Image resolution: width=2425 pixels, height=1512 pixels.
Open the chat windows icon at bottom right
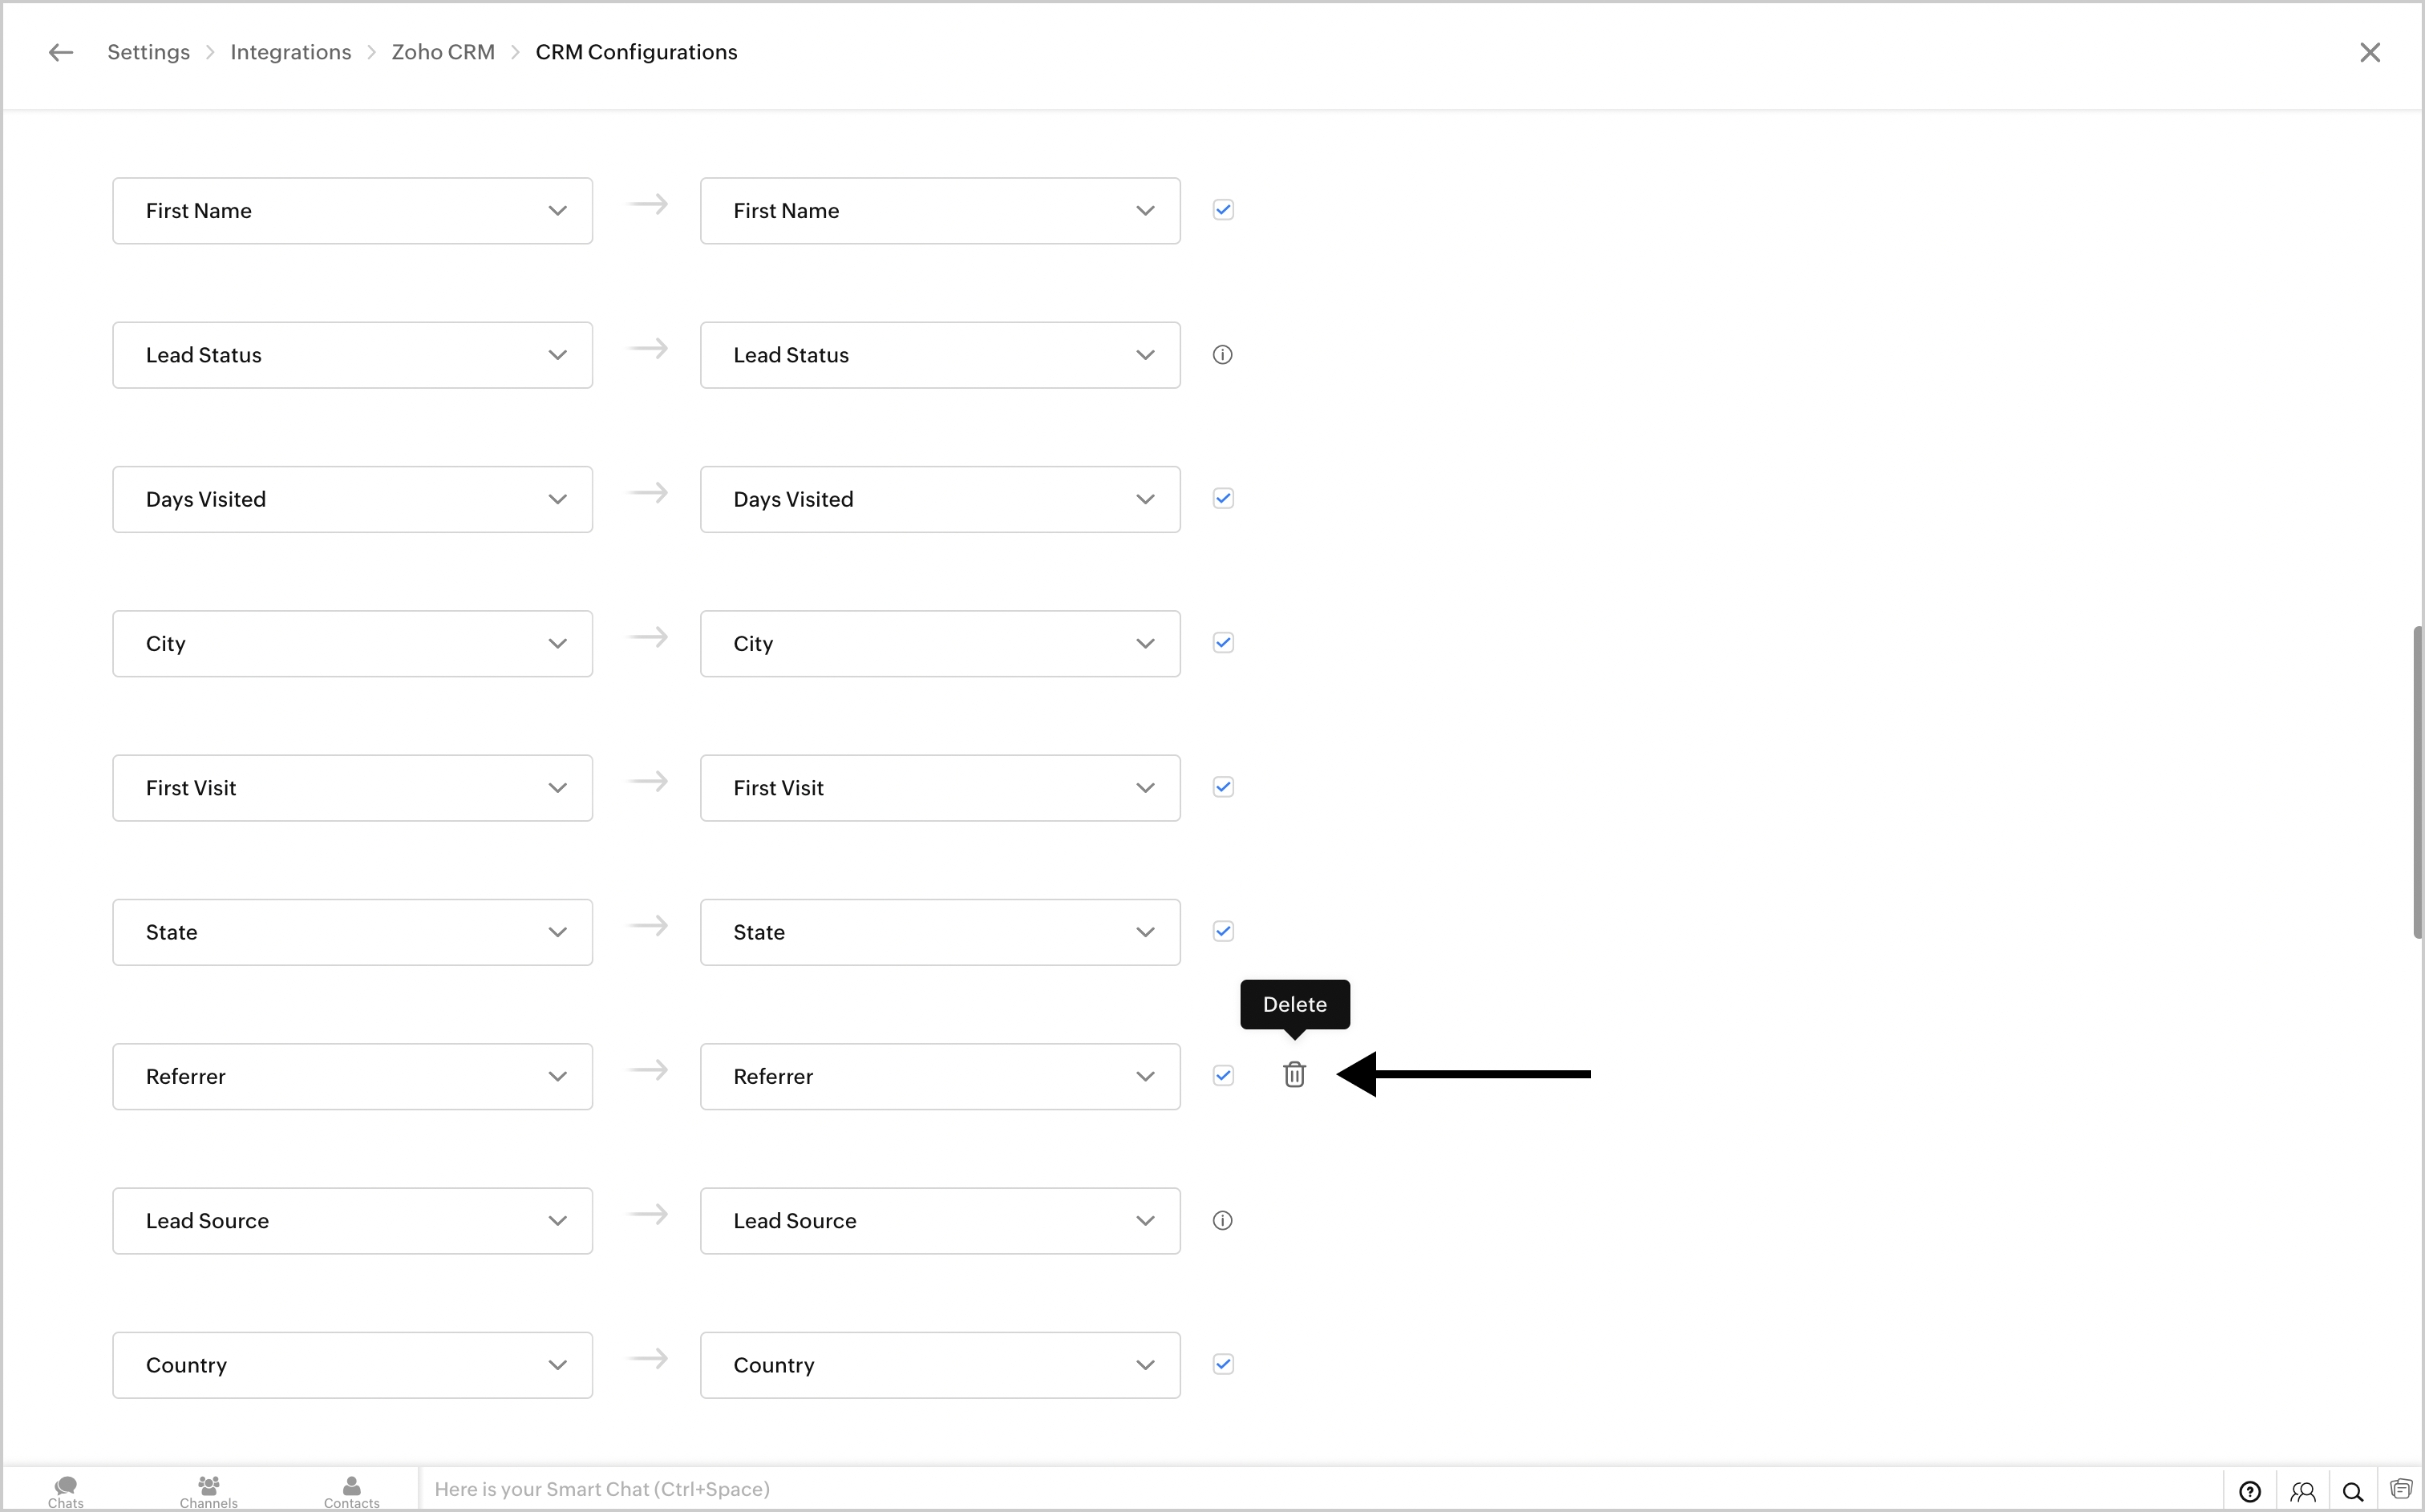tap(2400, 1489)
